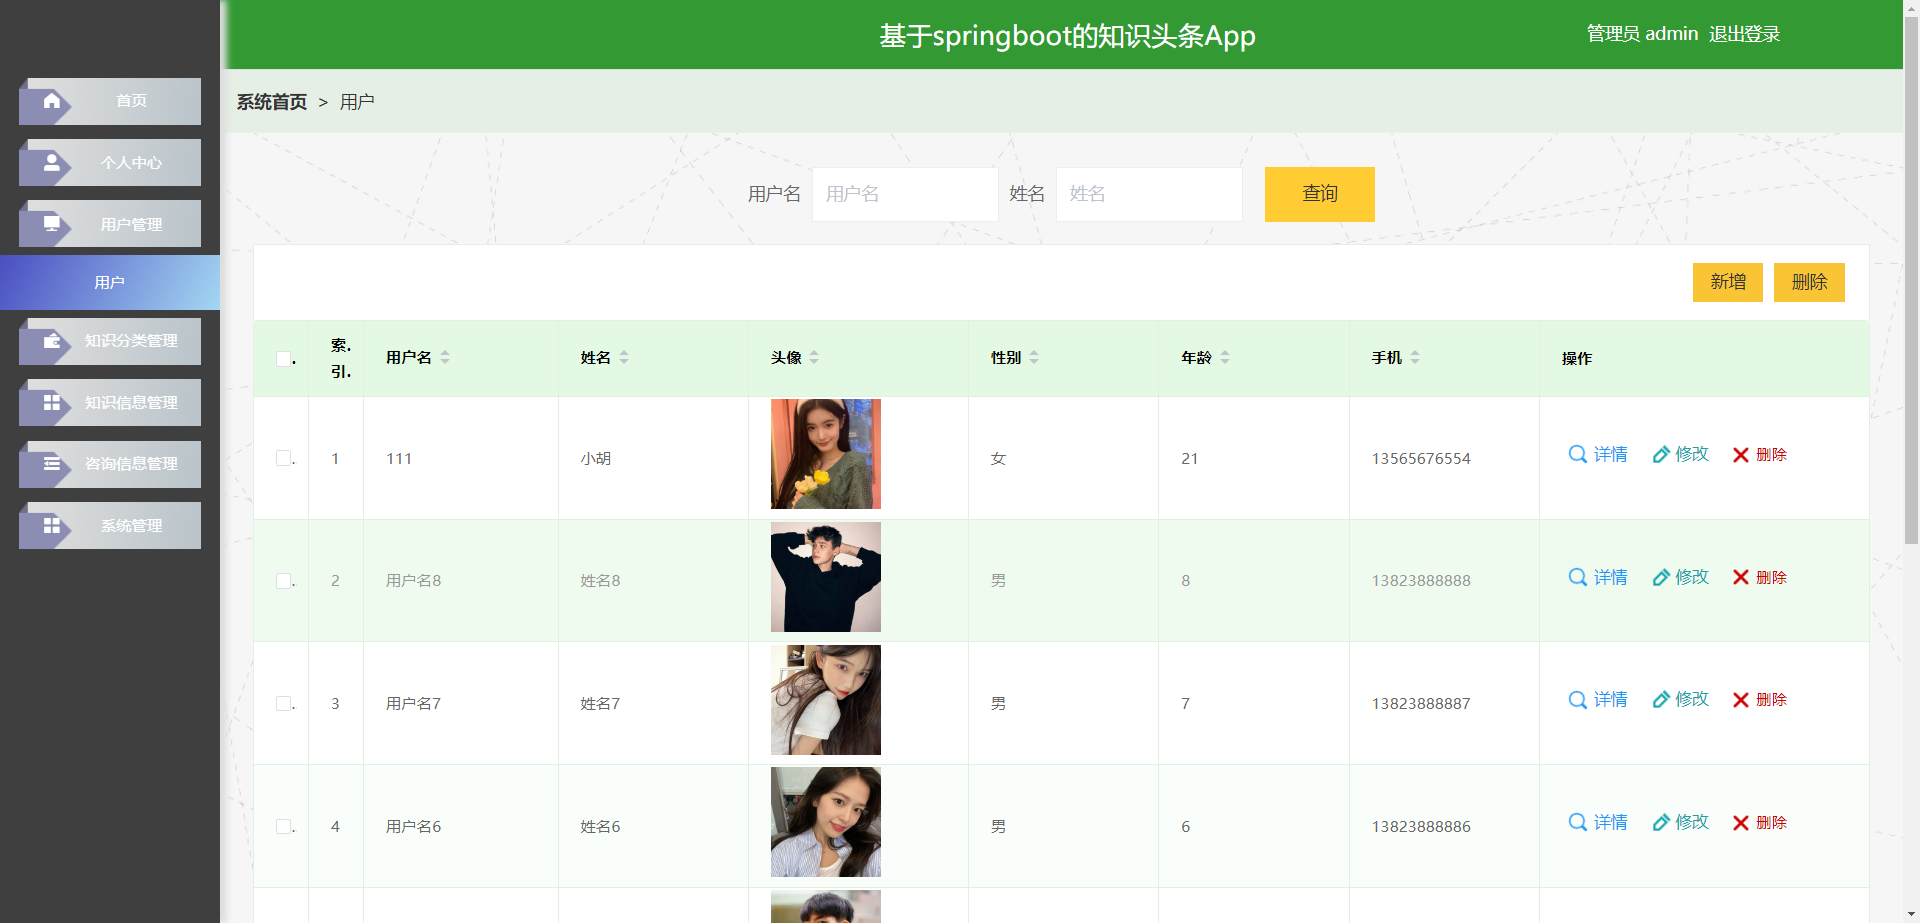Open 首页 in the sidebar menu

click(110, 101)
